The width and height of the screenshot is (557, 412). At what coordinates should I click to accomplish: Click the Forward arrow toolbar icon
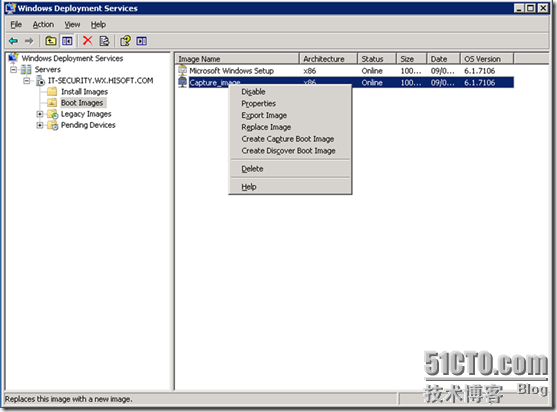[29, 41]
